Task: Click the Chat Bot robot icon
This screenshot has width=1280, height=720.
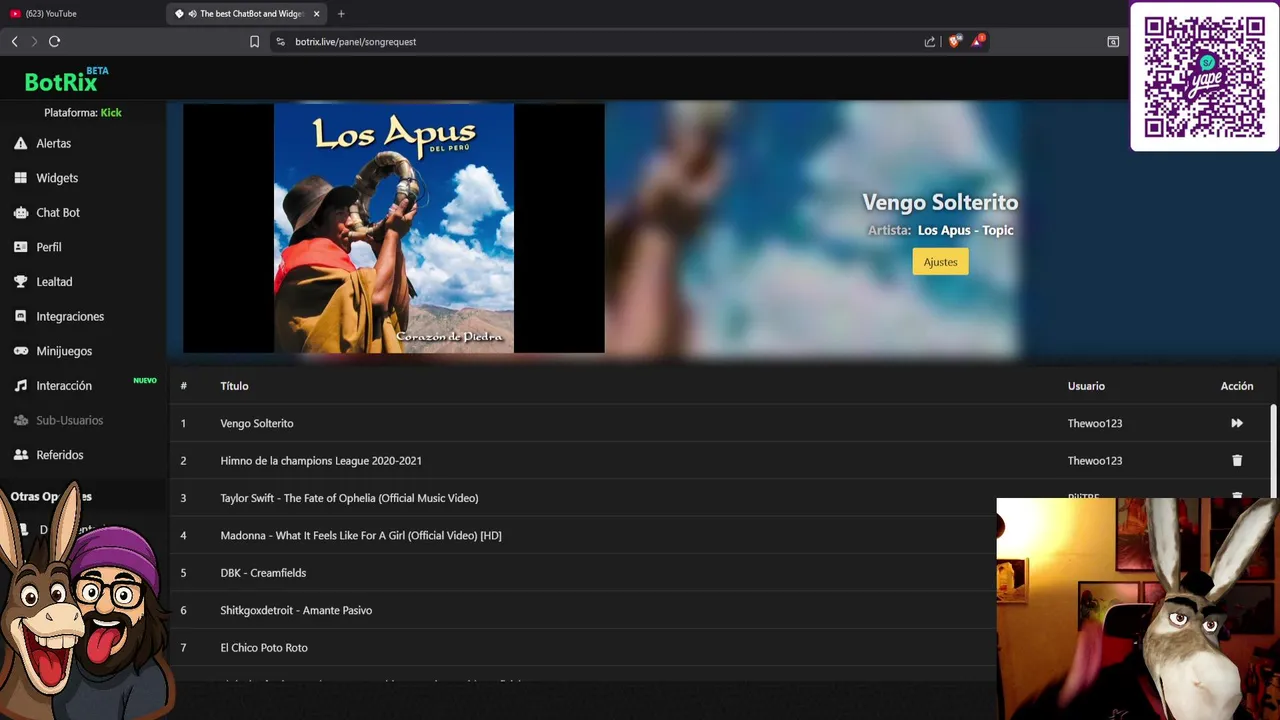Action: (x=20, y=213)
